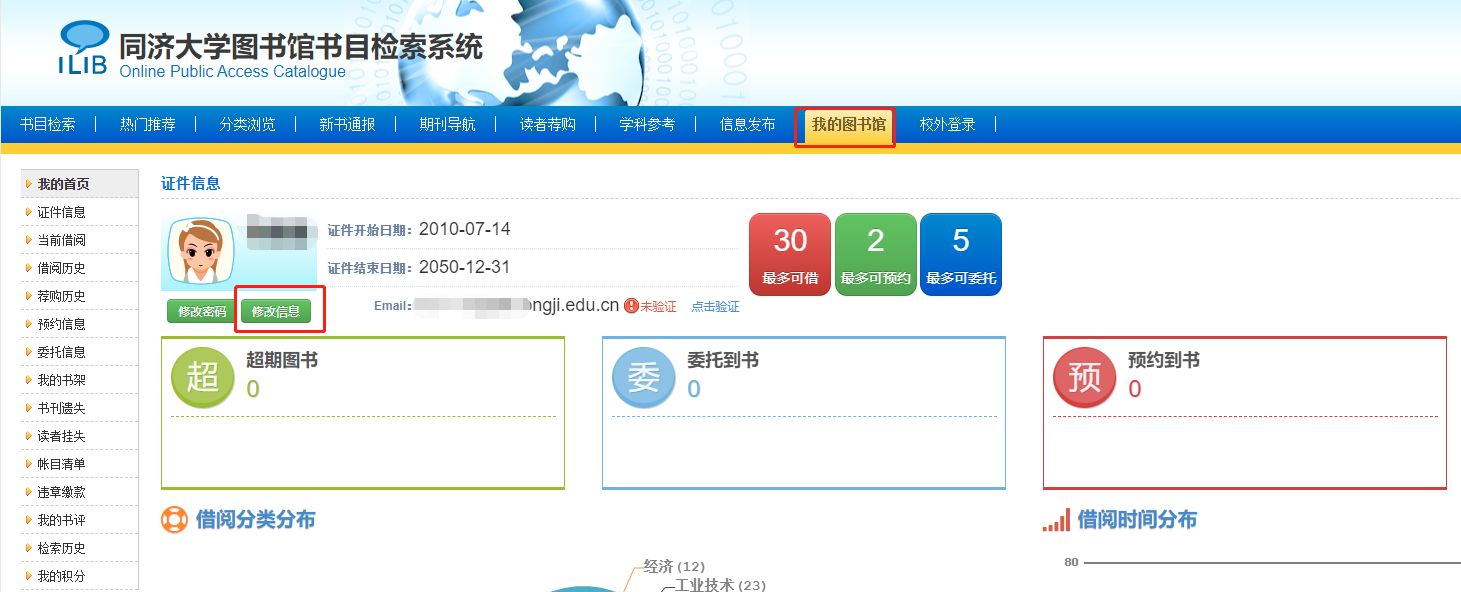Click the 未验证 status text
Viewport: 1461px width, 592px height.
tap(658, 307)
